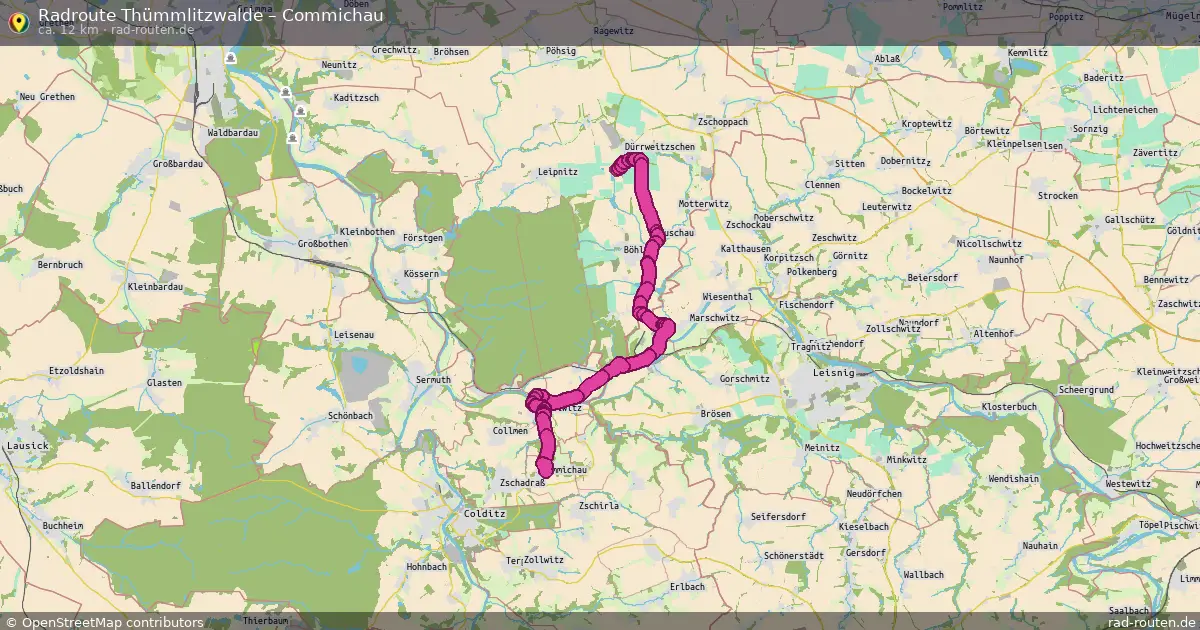Click the Bockelwitz place label

[x=926, y=189]
